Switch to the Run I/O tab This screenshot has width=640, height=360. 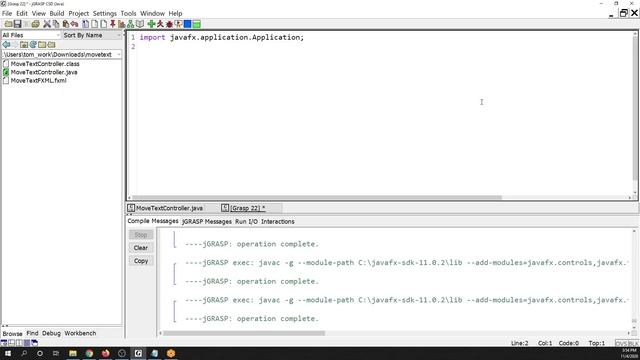(x=246, y=222)
